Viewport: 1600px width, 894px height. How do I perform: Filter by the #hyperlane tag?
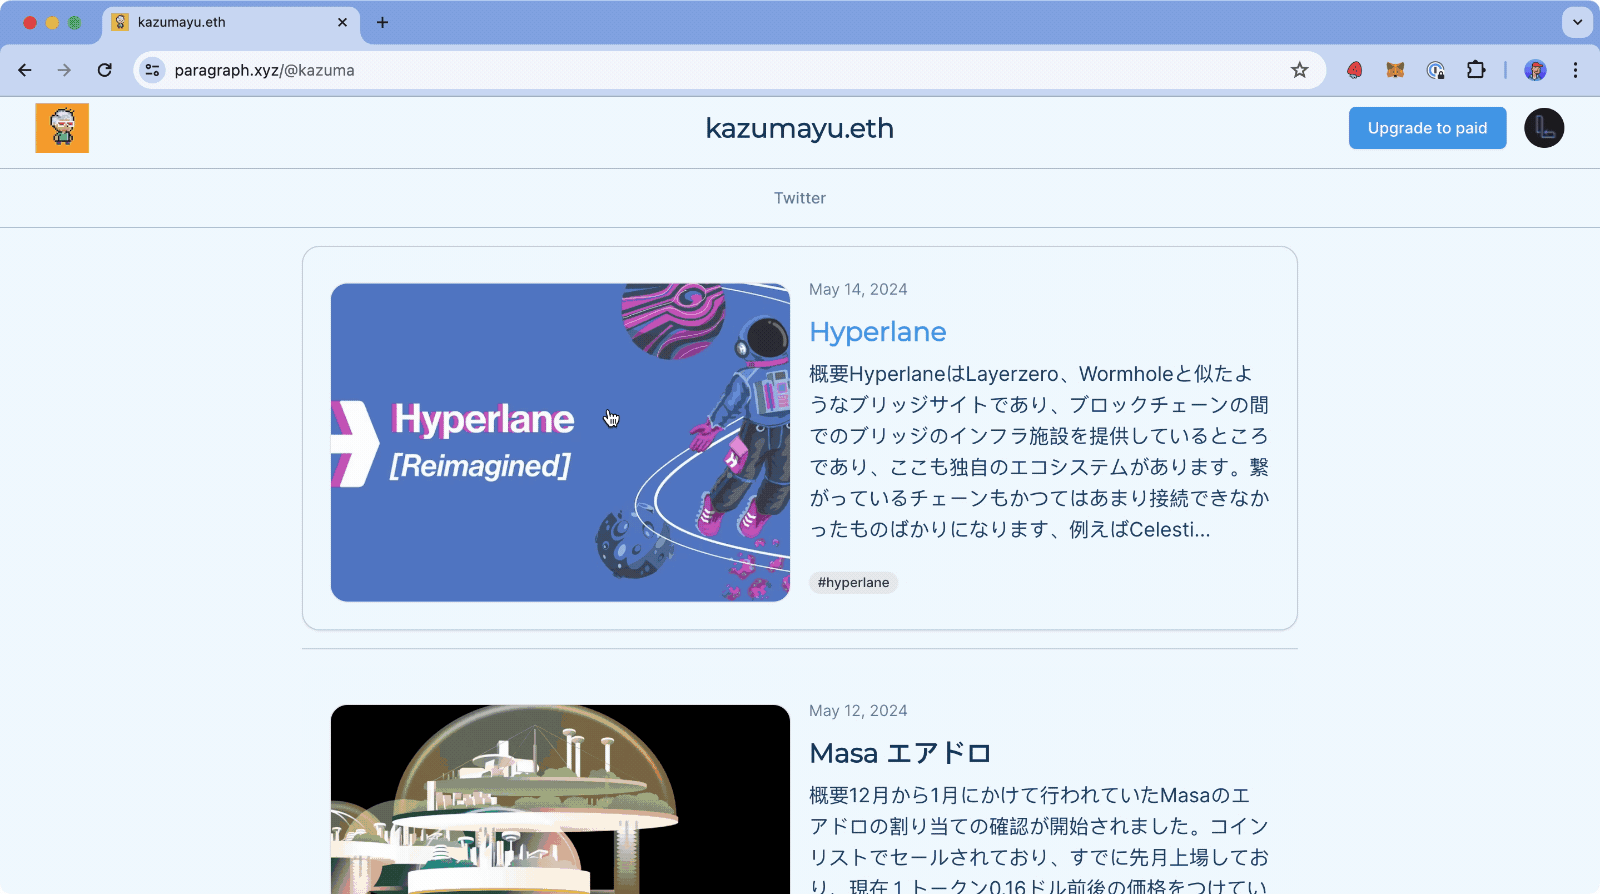tap(853, 582)
